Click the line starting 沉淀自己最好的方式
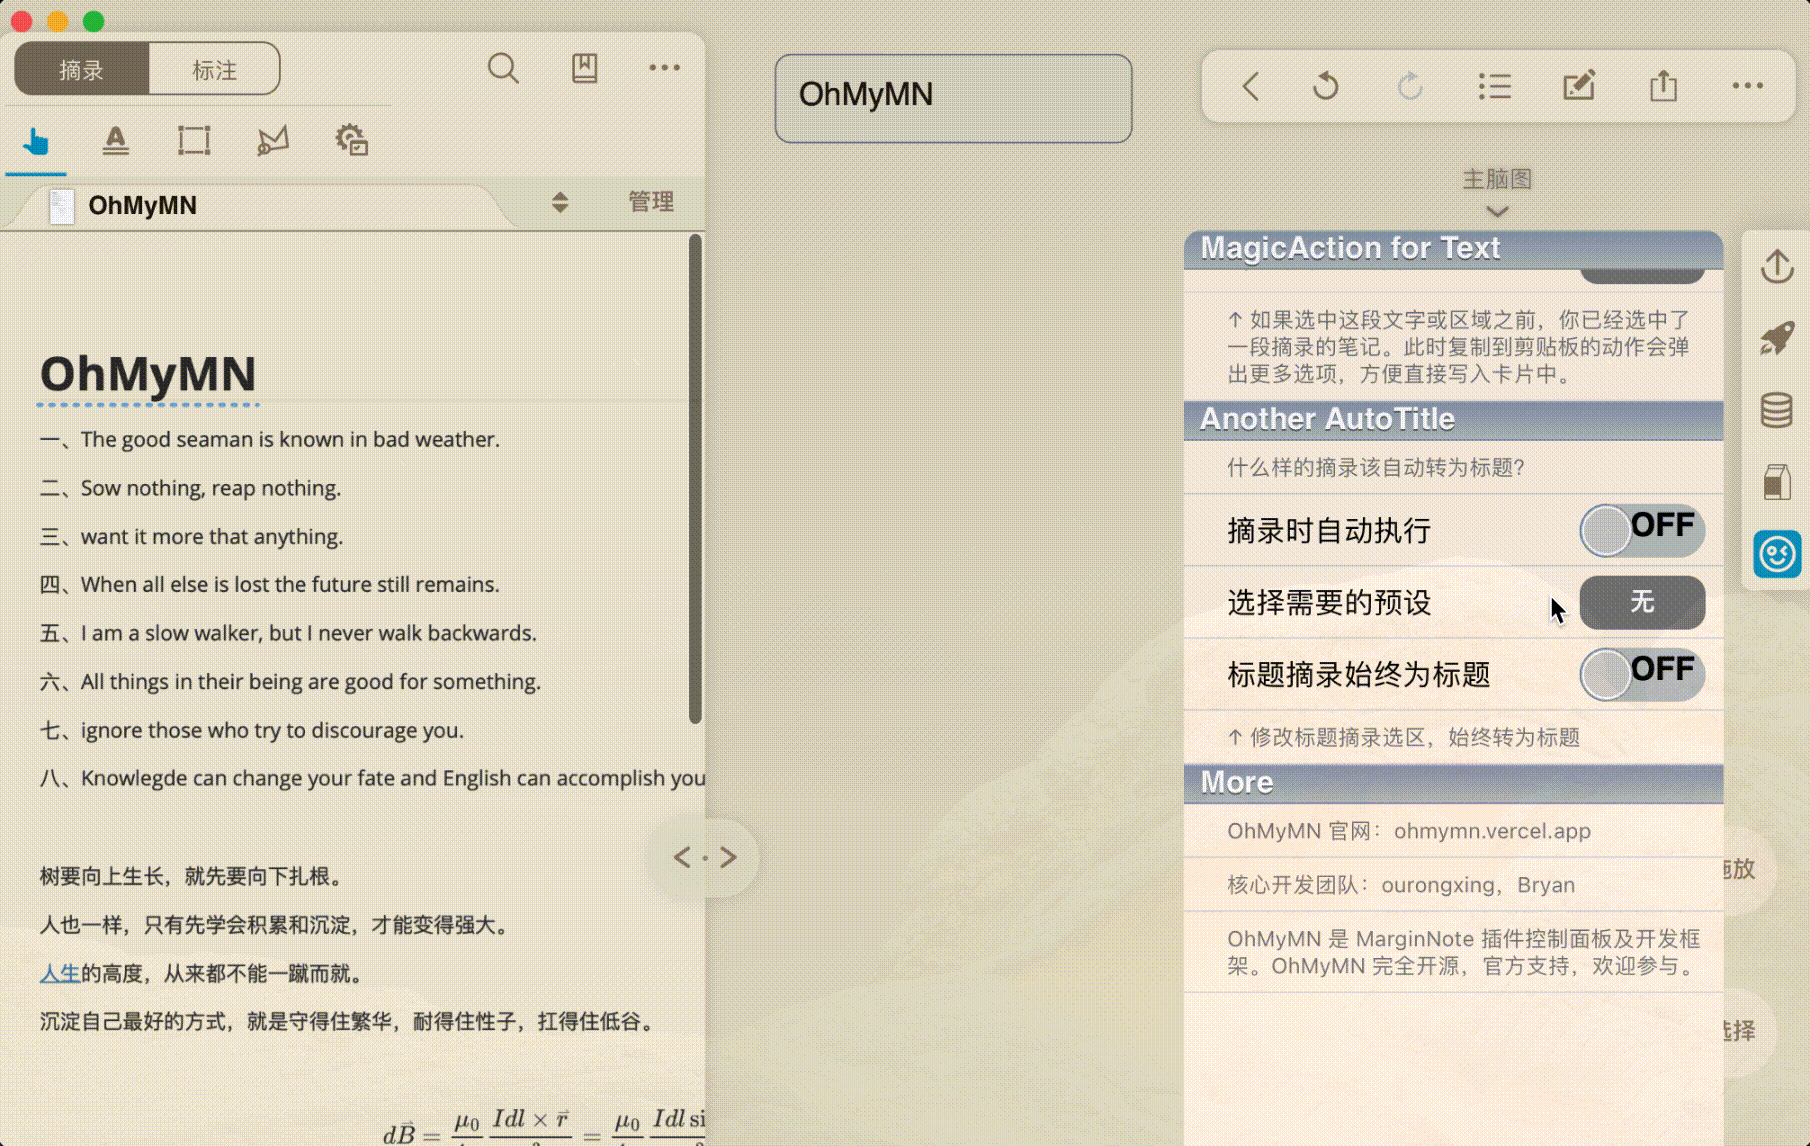The width and height of the screenshot is (1810, 1146). click(x=350, y=1021)
